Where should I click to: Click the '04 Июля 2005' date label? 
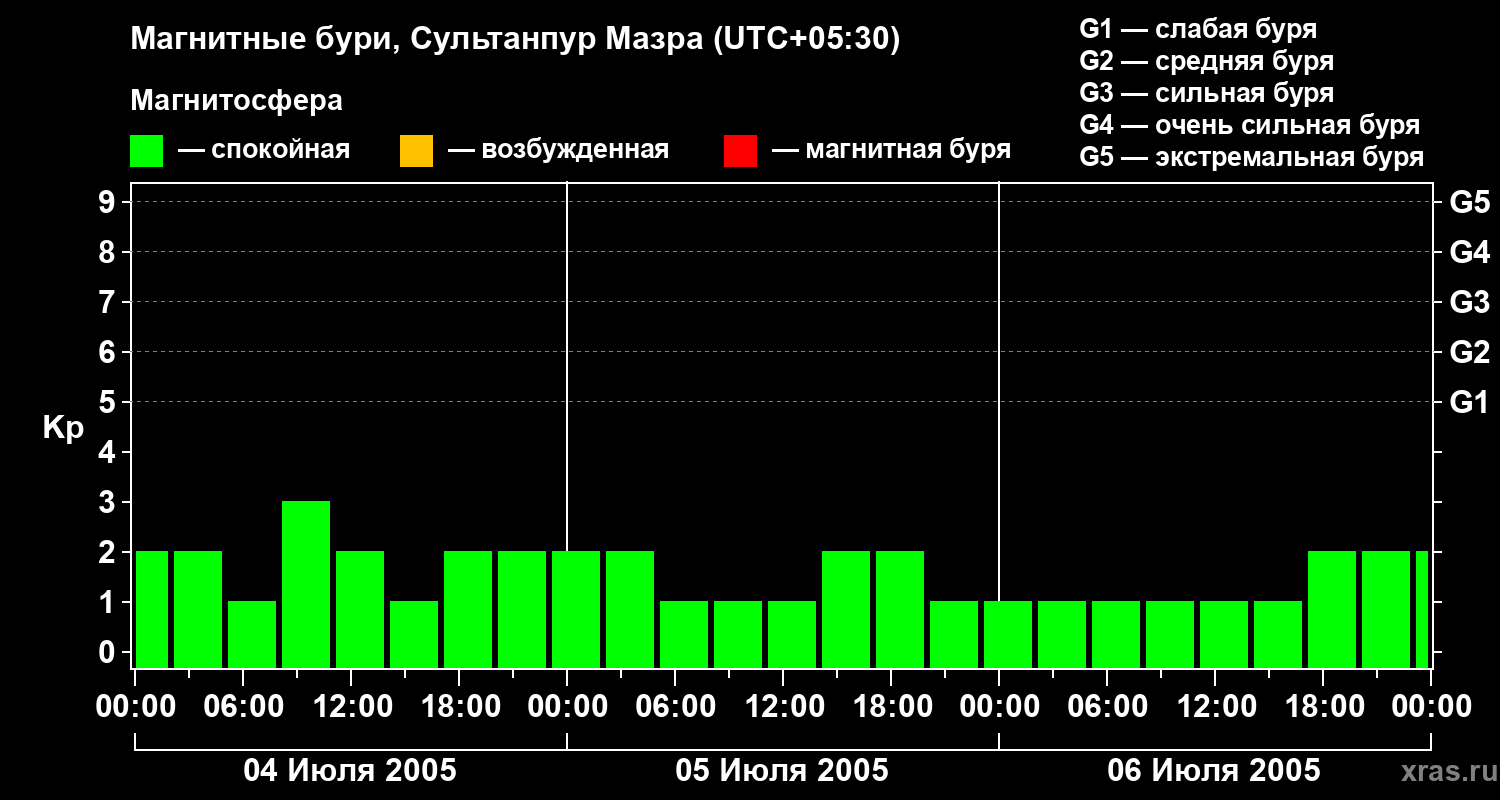tap(350, 771)
